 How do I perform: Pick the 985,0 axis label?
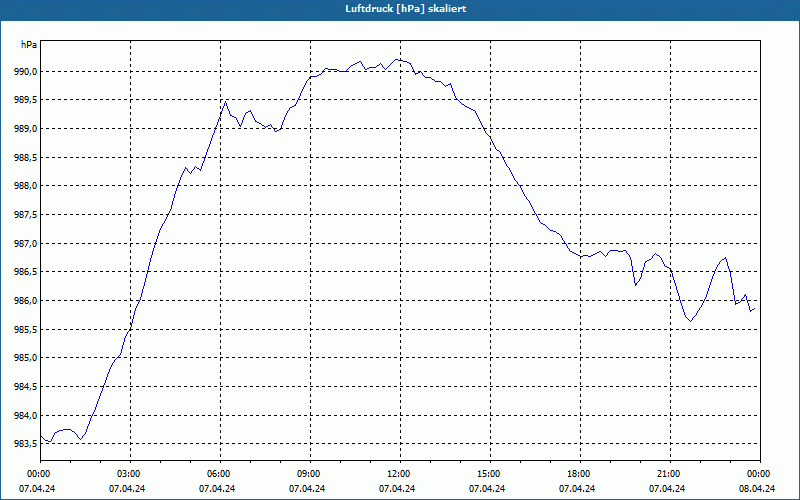[x=26, y=358]
